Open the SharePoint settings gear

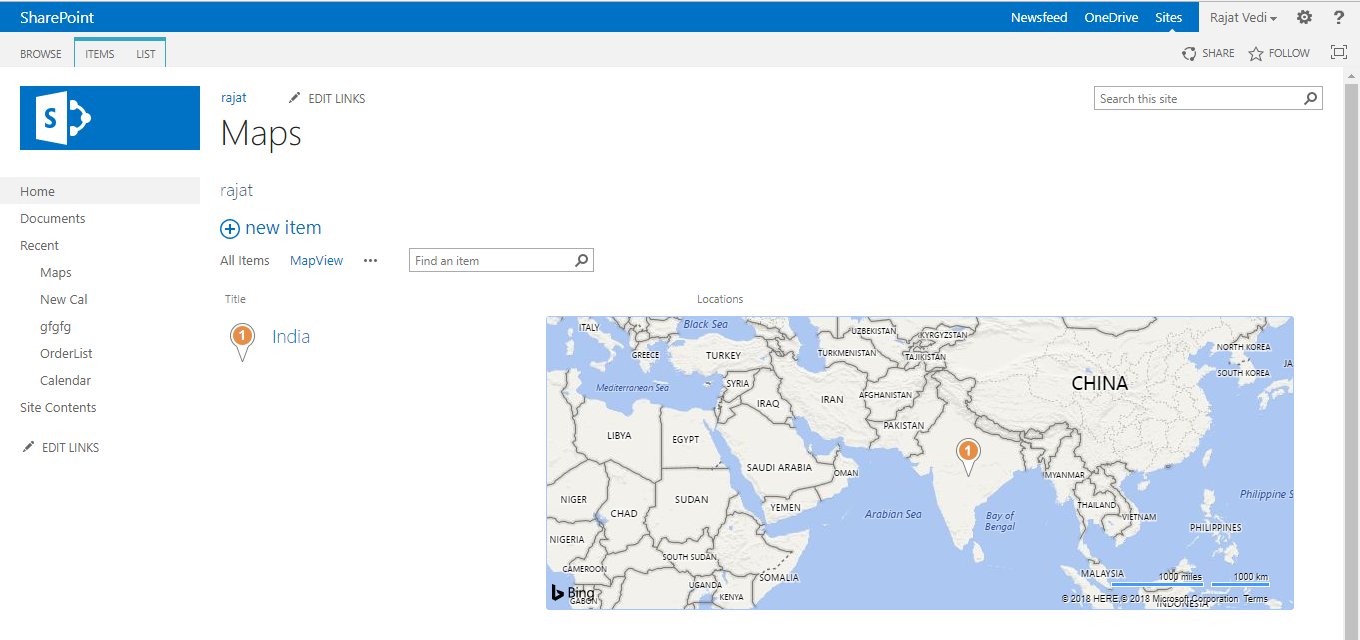1304,17
